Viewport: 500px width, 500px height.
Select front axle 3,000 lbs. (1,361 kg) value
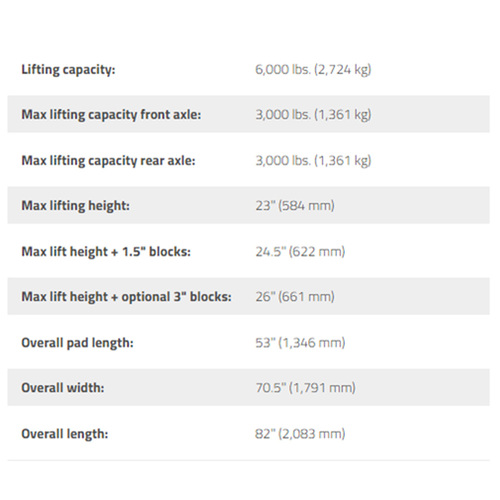click(x=313, y=115)
